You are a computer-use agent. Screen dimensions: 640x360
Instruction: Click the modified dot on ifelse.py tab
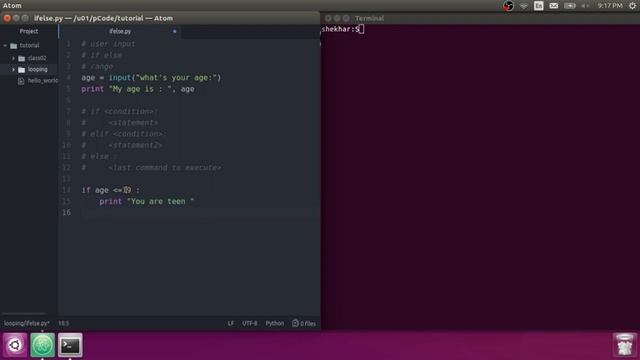click(174, 31)
